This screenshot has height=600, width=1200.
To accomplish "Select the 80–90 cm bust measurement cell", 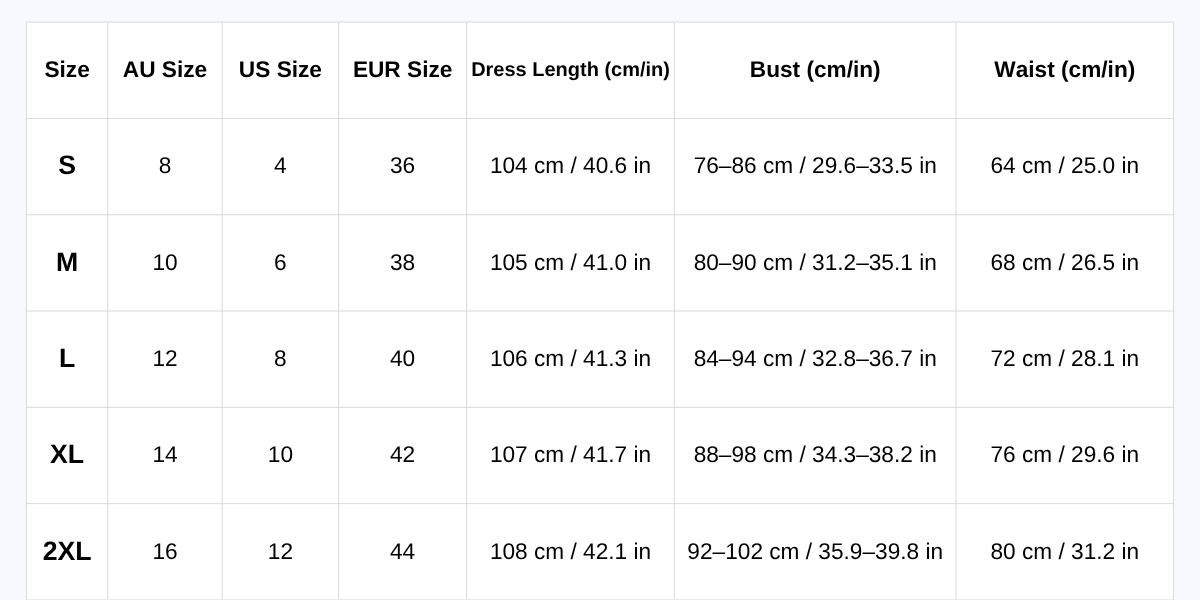I will point(815,262).
